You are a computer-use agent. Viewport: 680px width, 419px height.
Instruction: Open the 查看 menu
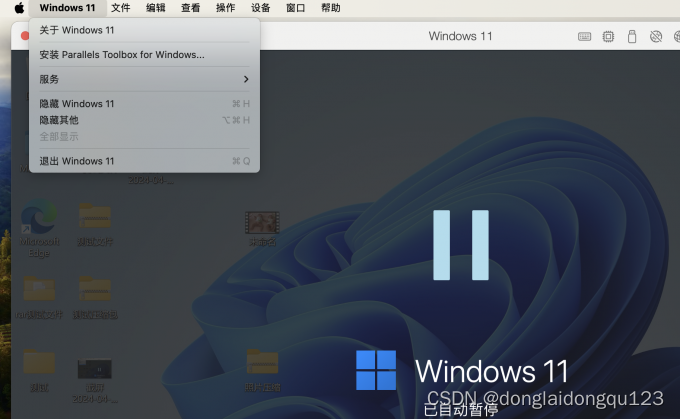click(x=190, y=8)
